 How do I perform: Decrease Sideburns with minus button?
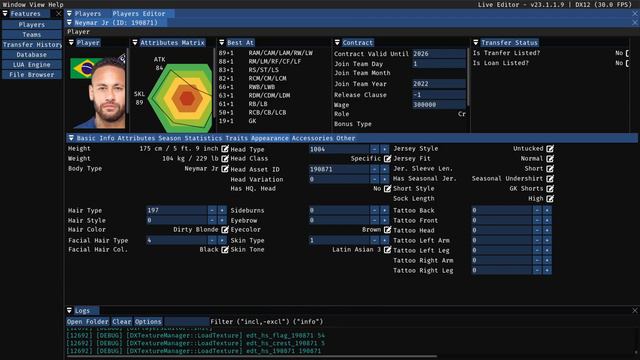374,210
